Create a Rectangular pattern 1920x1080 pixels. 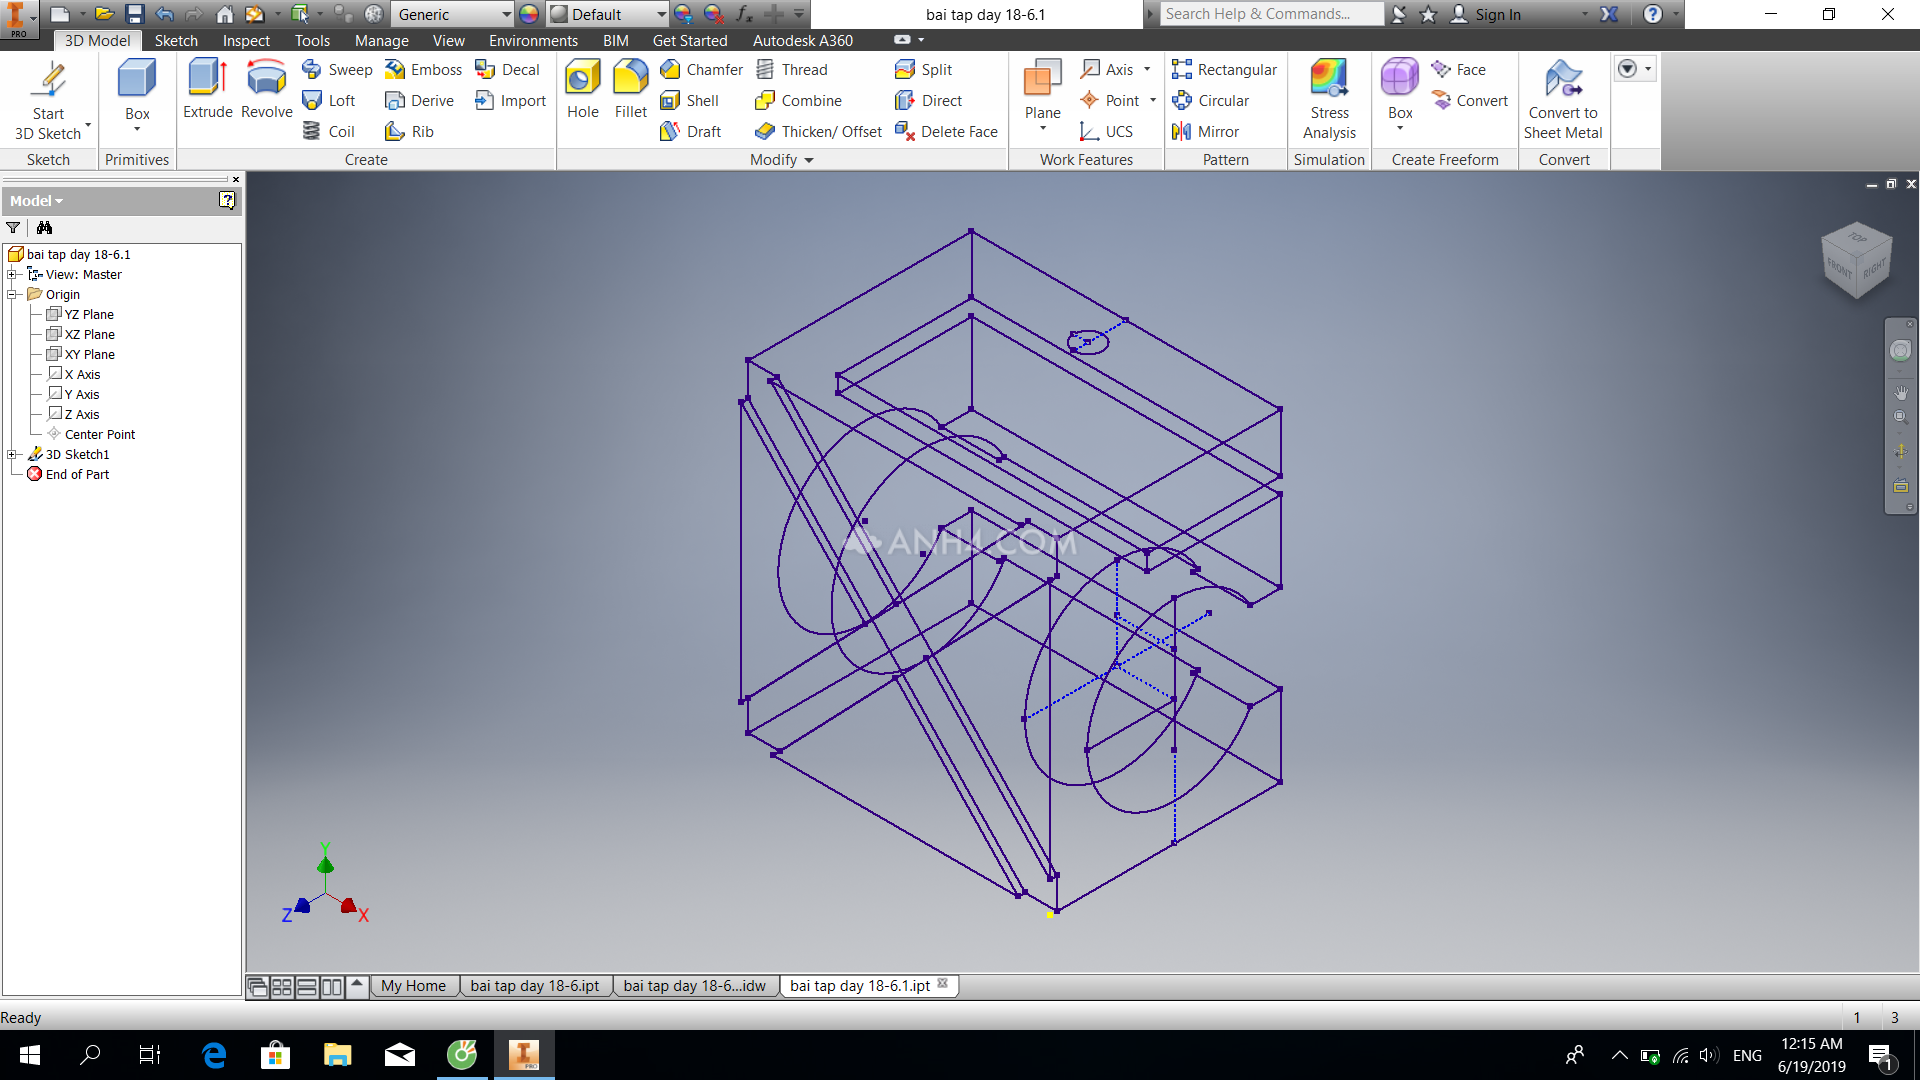pyautogui.click(x=1225, y=69)
